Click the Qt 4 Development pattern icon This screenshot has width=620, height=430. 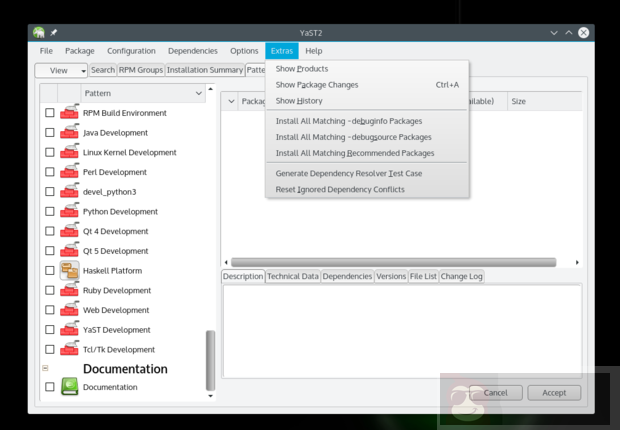(69, 231)
